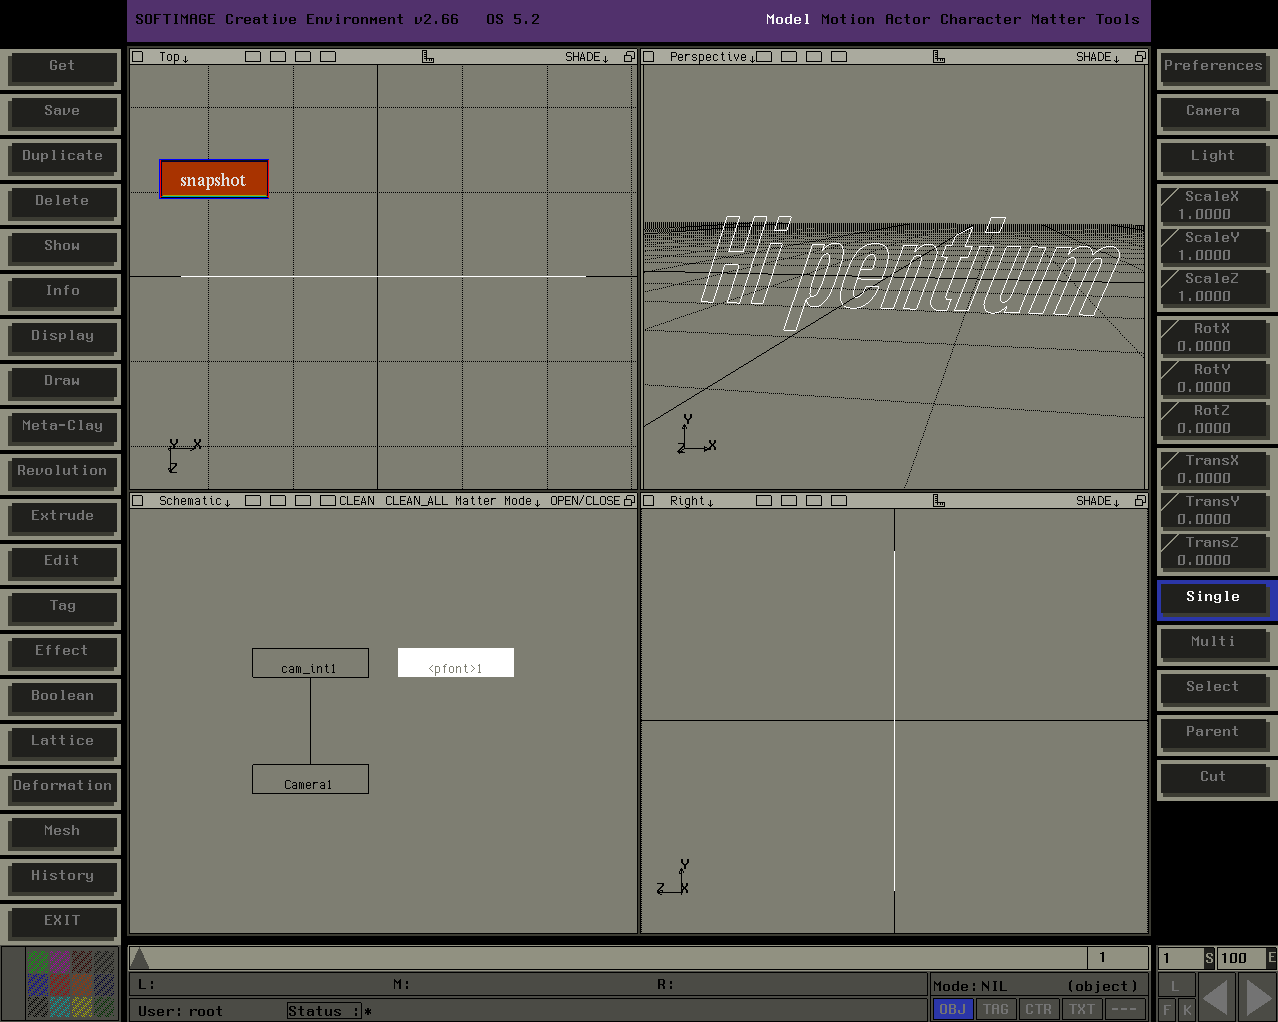Open the Tools module in title bar
This screenshot has height=1022, width=1278.
(1117, 19)
